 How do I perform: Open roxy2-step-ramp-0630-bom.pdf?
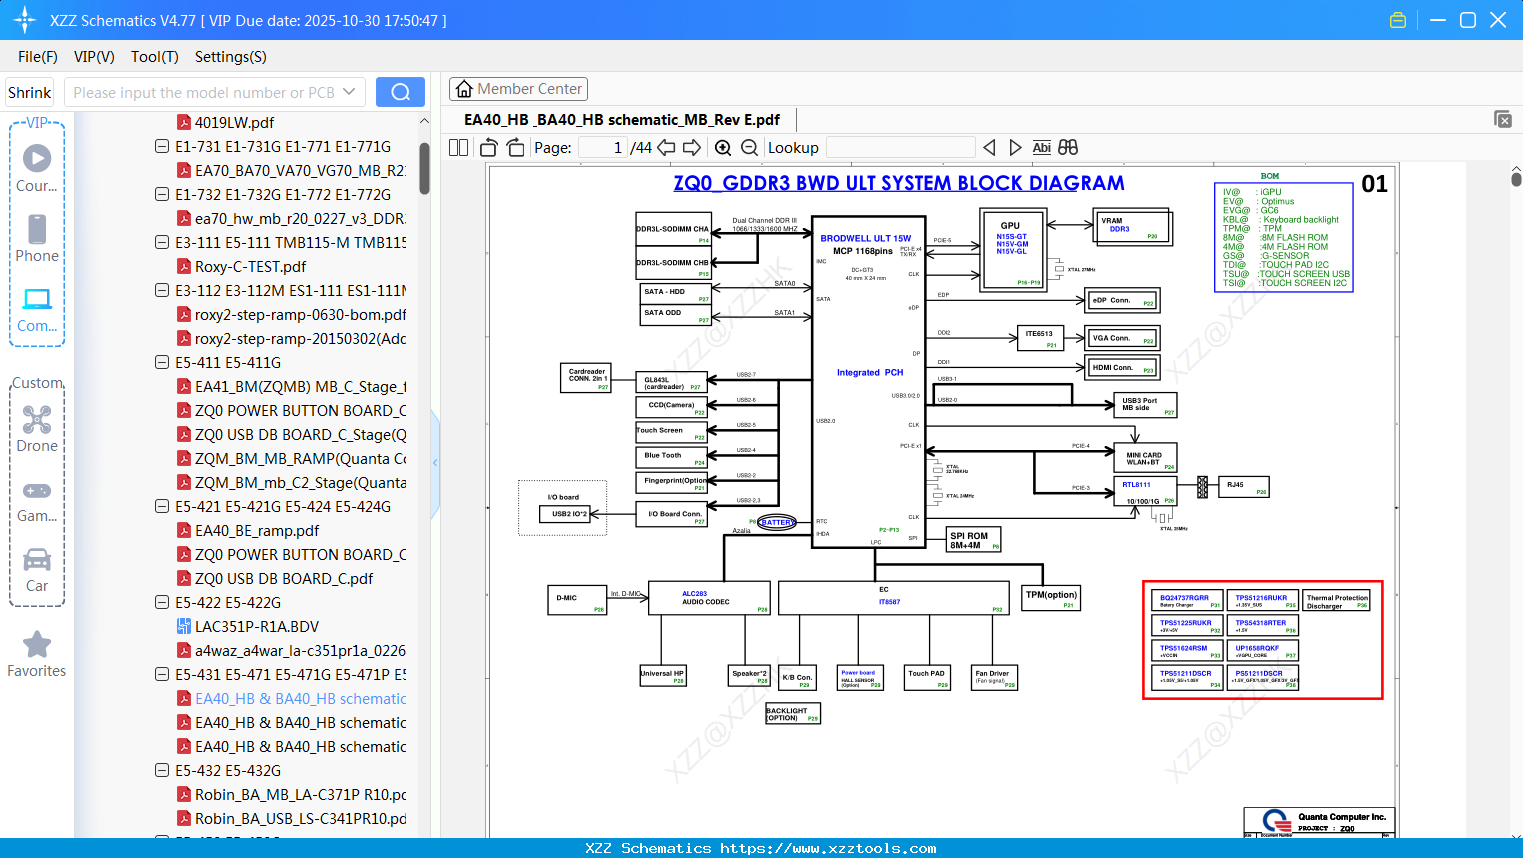point(291,315)
